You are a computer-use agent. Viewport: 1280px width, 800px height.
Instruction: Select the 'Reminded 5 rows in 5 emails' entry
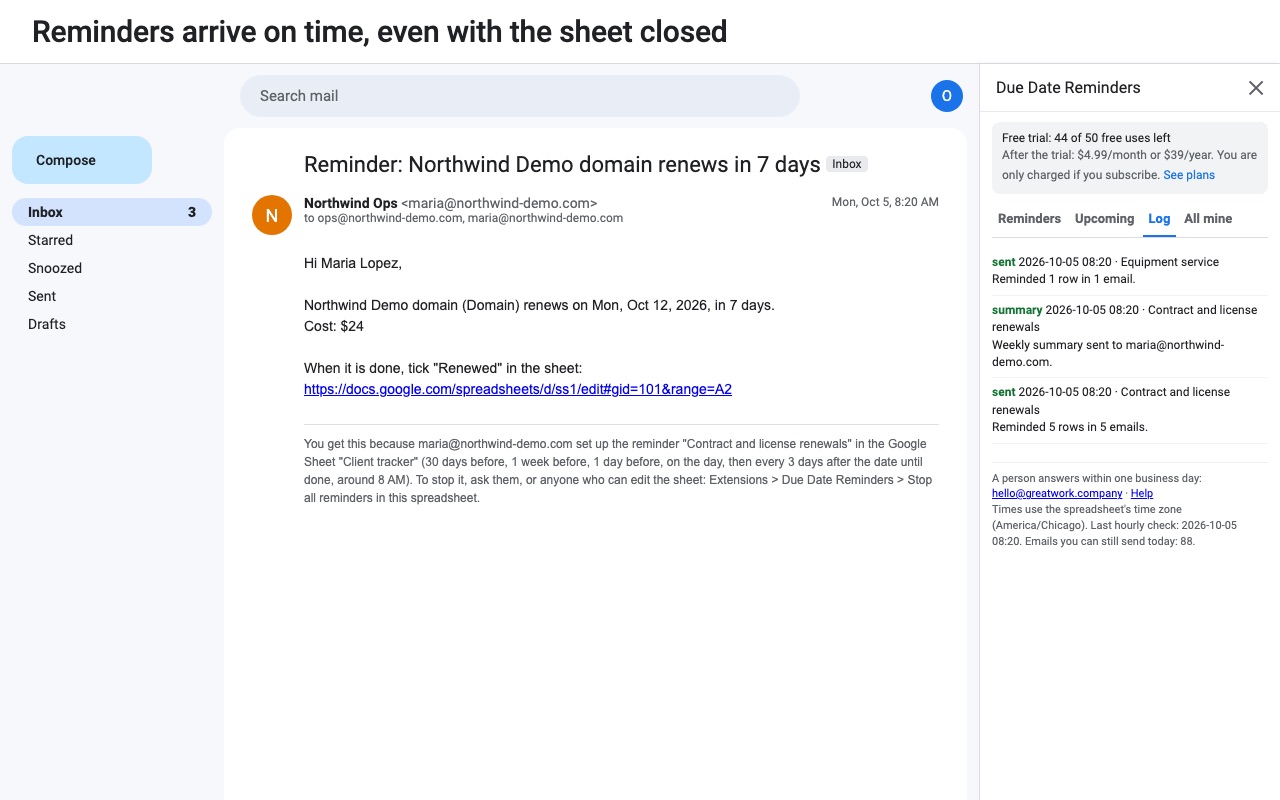[1130, 409]
